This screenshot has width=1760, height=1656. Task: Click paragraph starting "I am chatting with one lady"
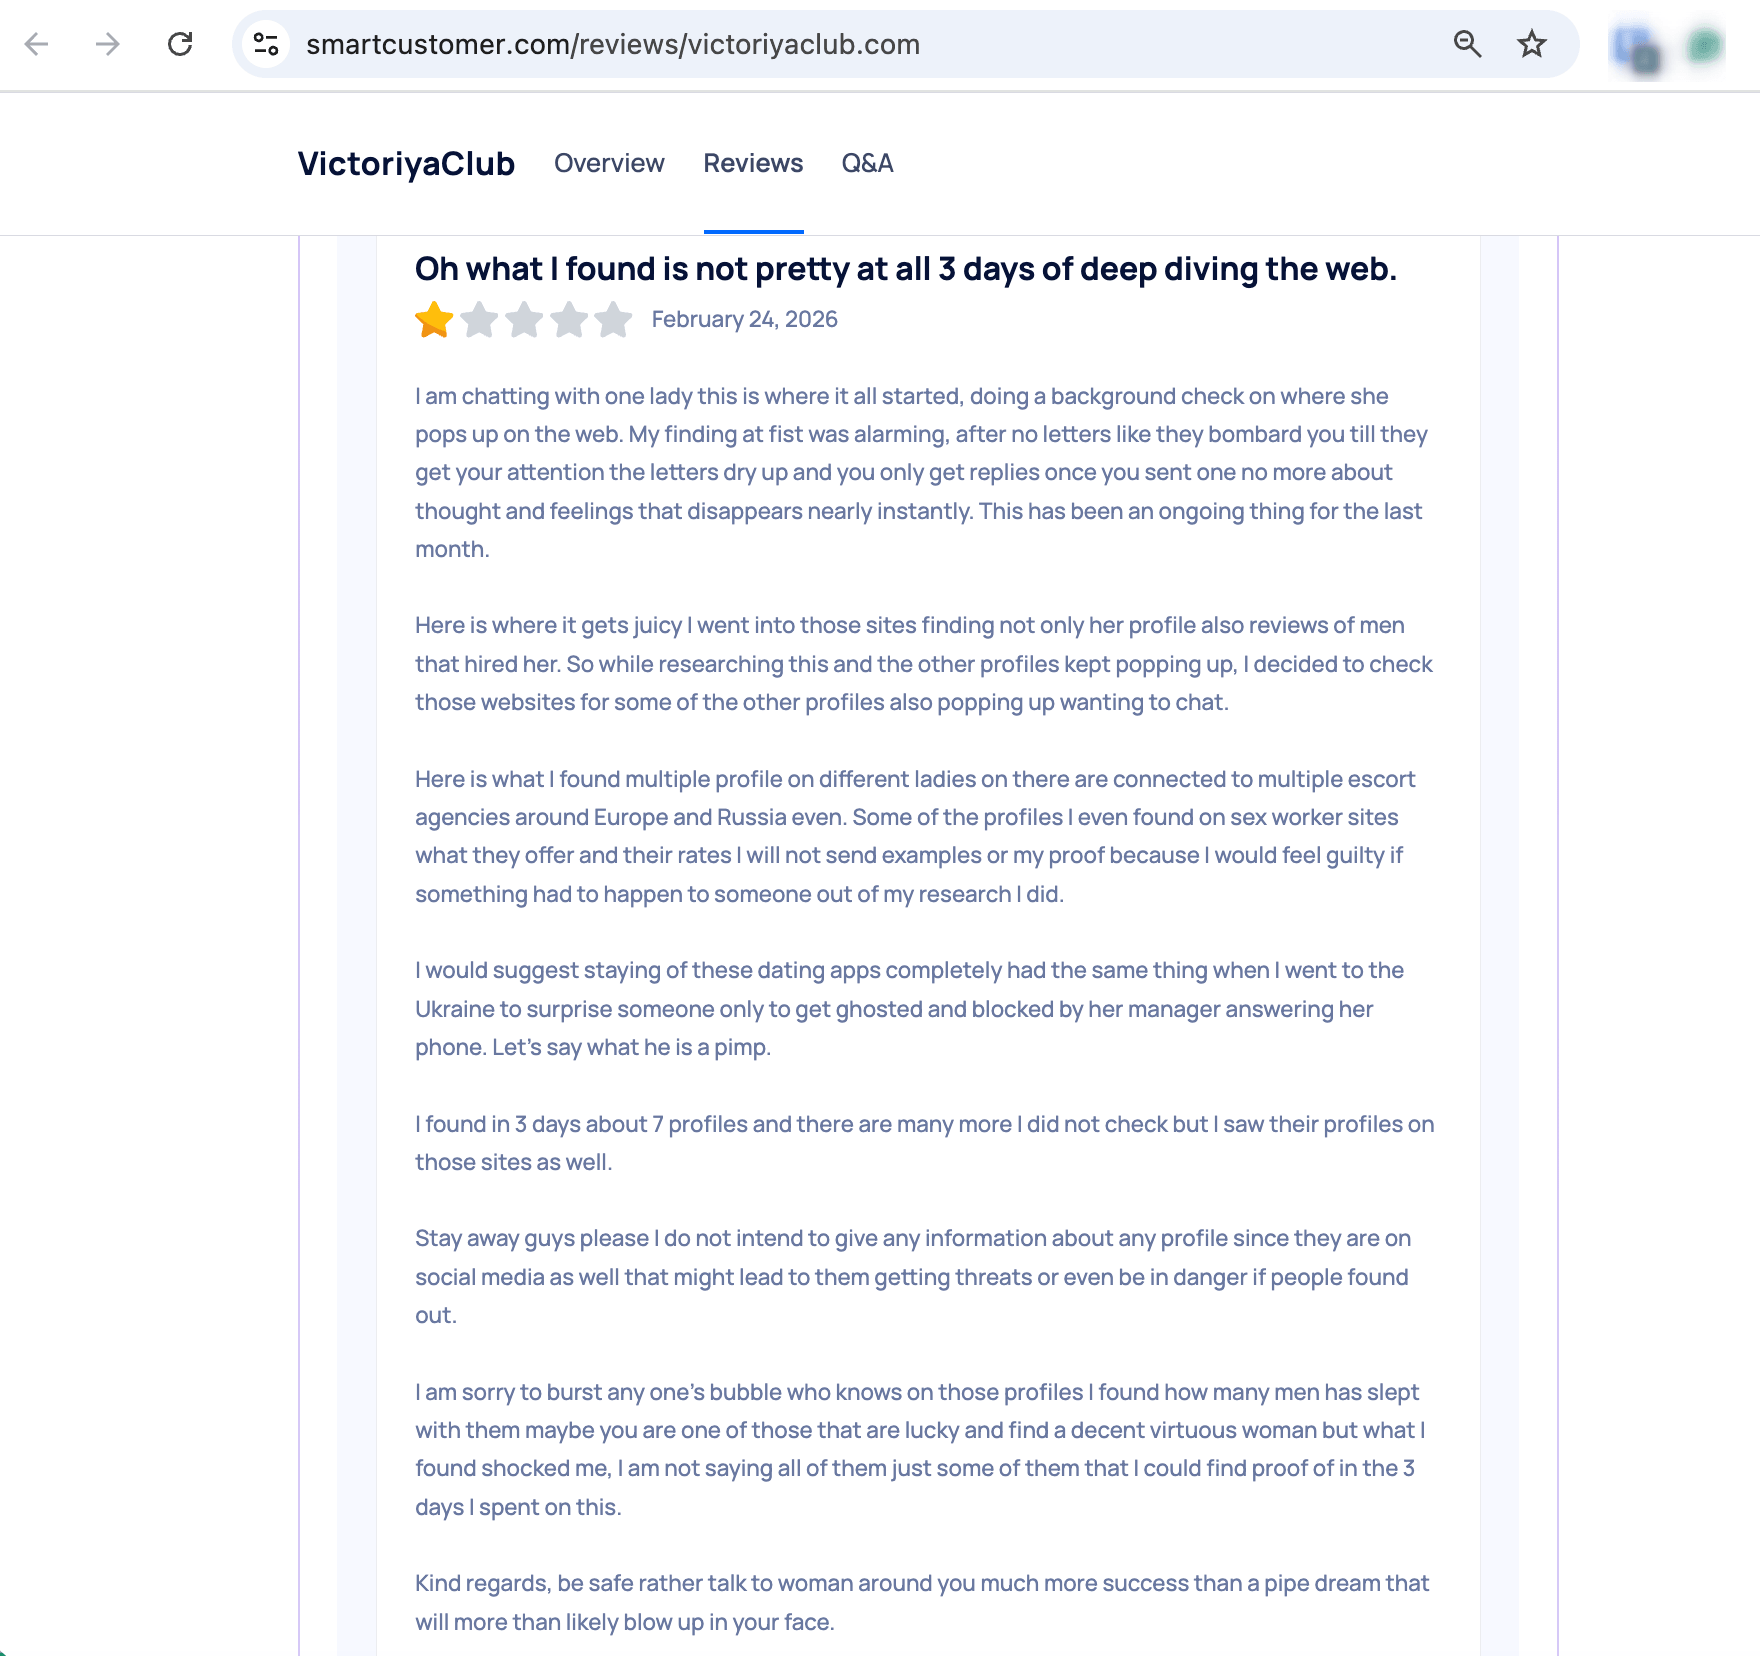tap(921, 473)
